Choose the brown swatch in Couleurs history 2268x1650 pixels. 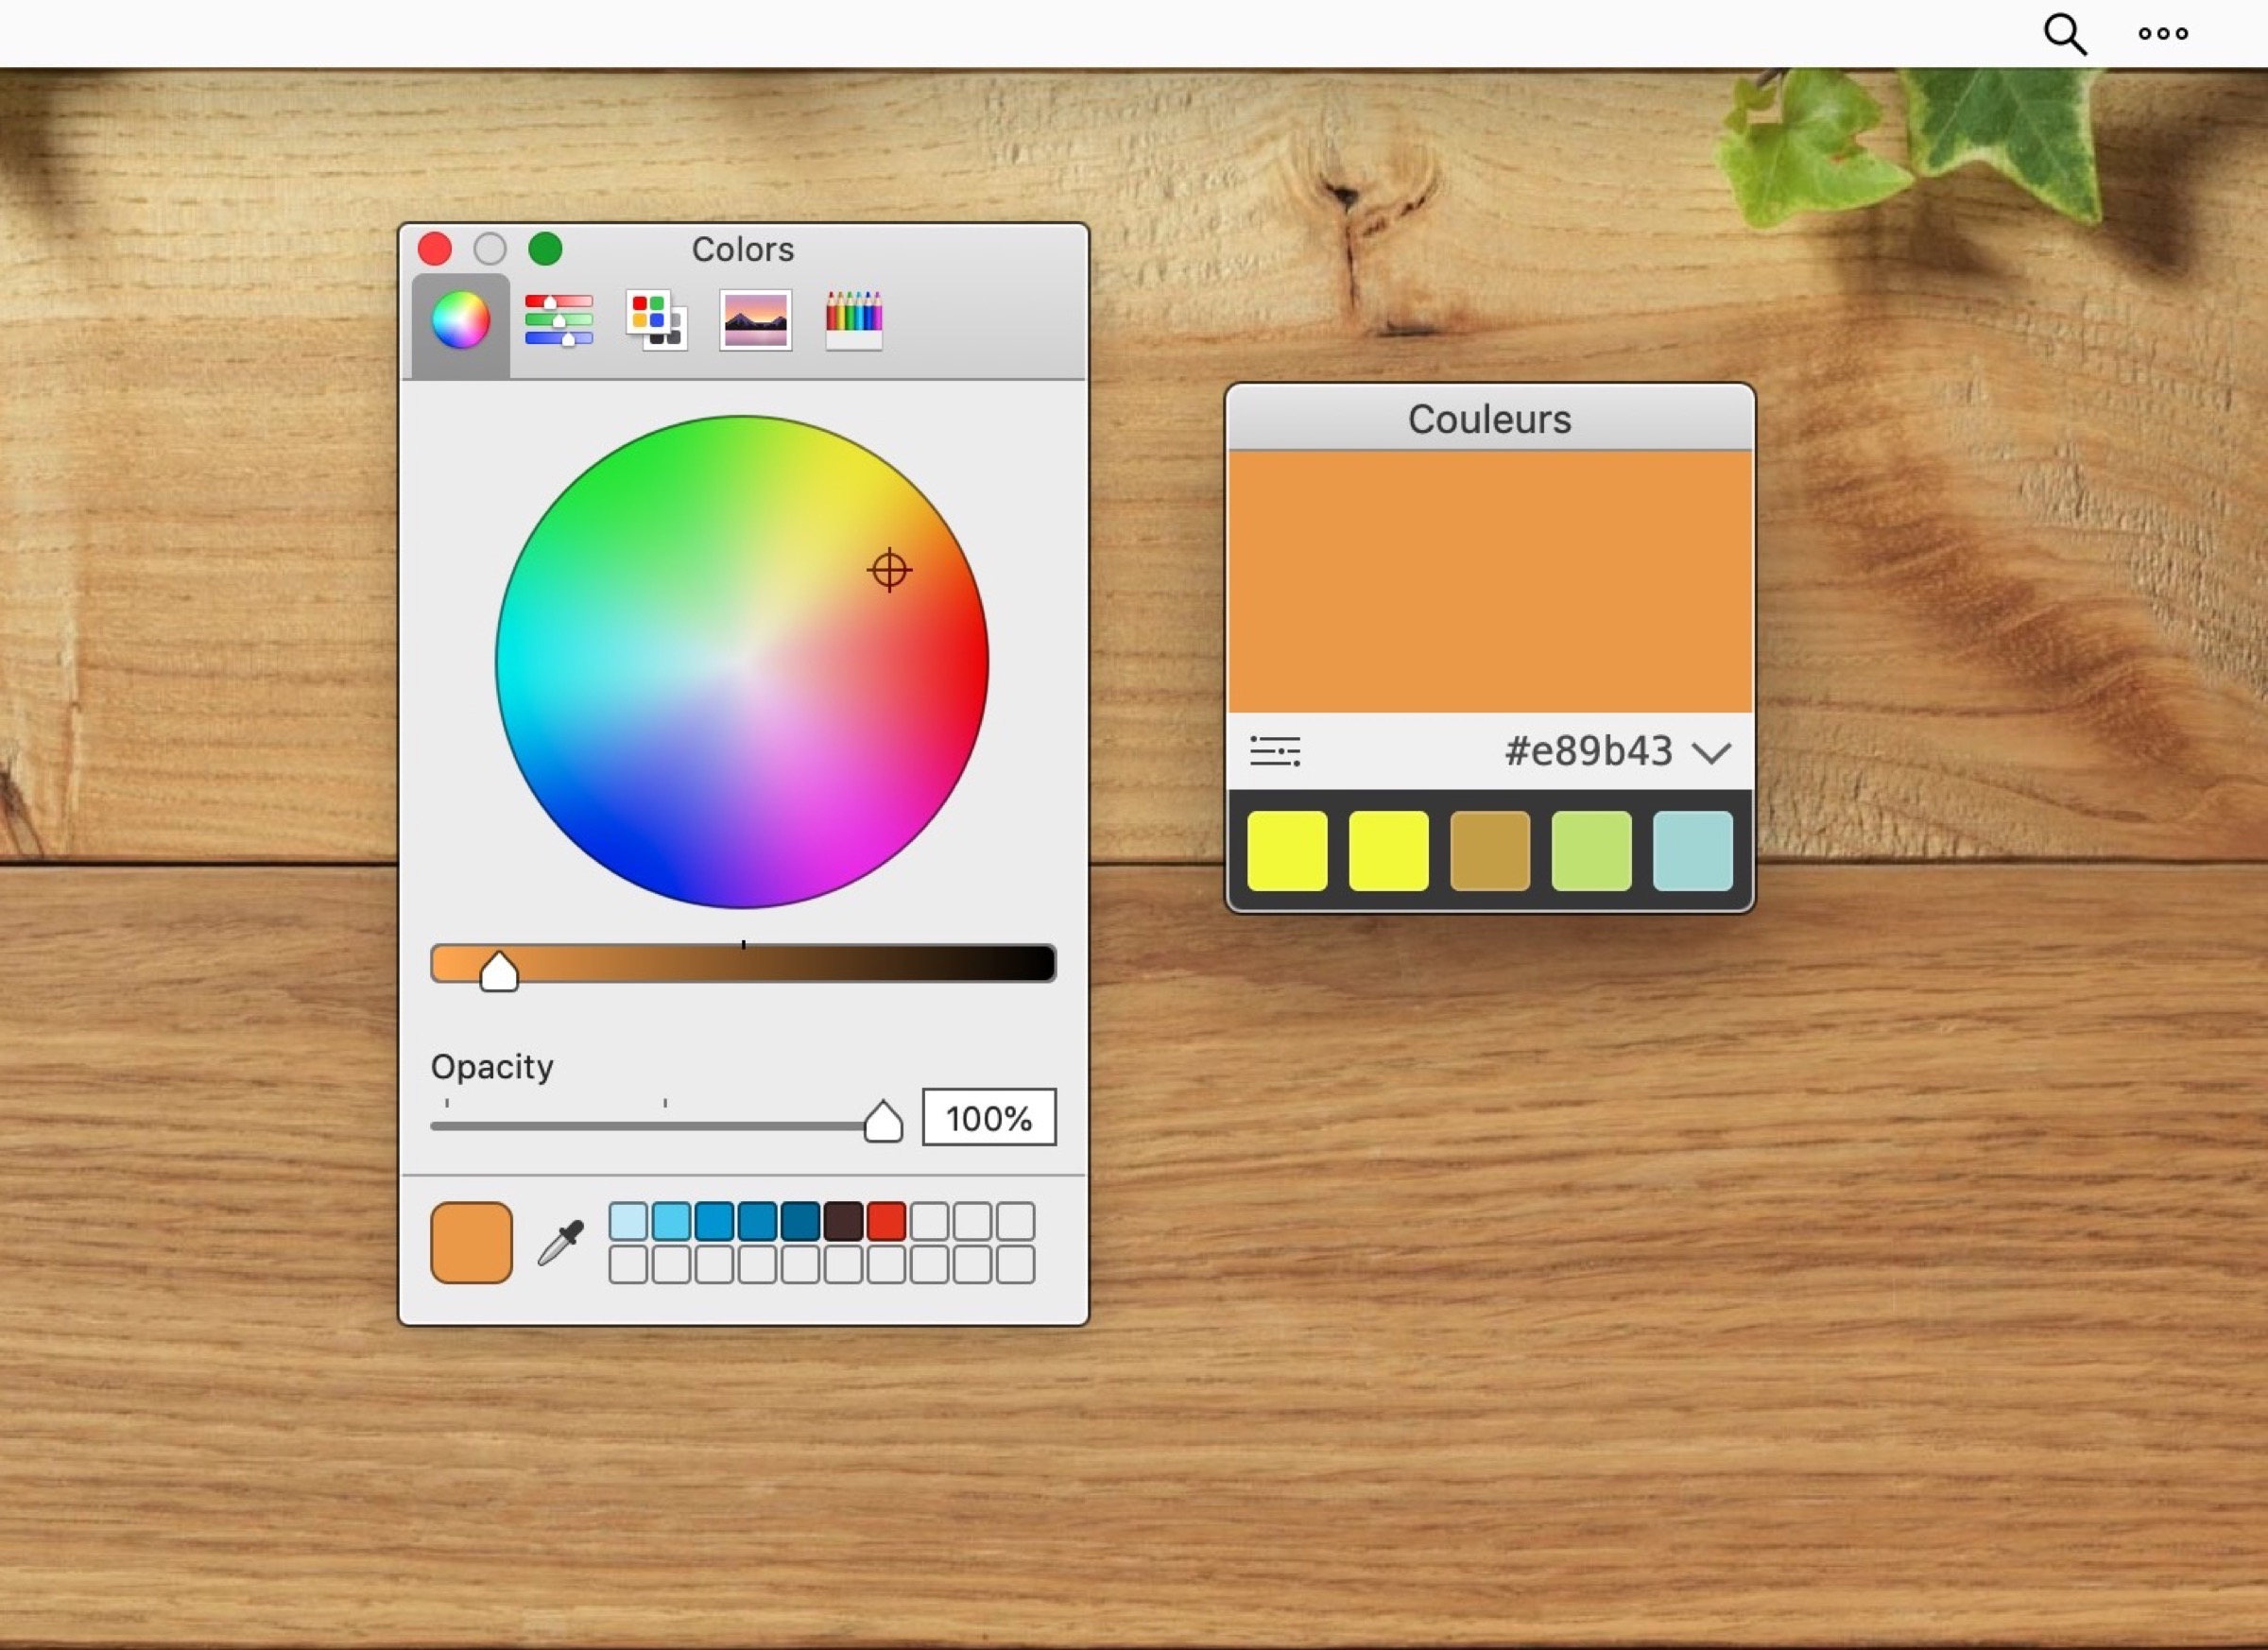pyautogui.click(x=1489, y=851)
